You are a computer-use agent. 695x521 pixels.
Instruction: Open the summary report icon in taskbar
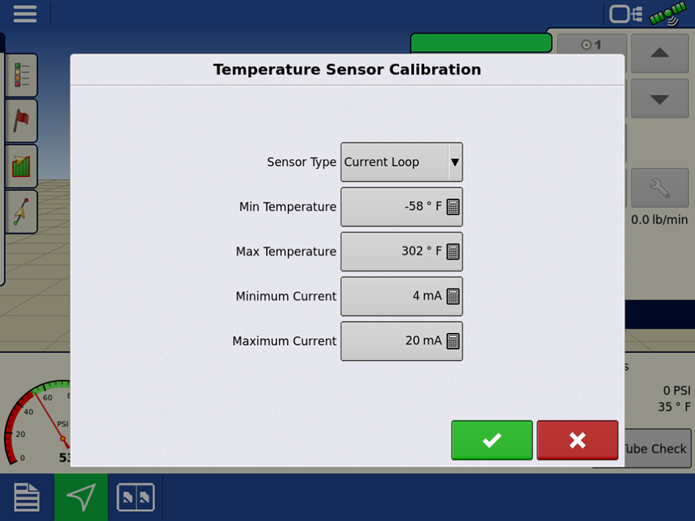[26, 497]
